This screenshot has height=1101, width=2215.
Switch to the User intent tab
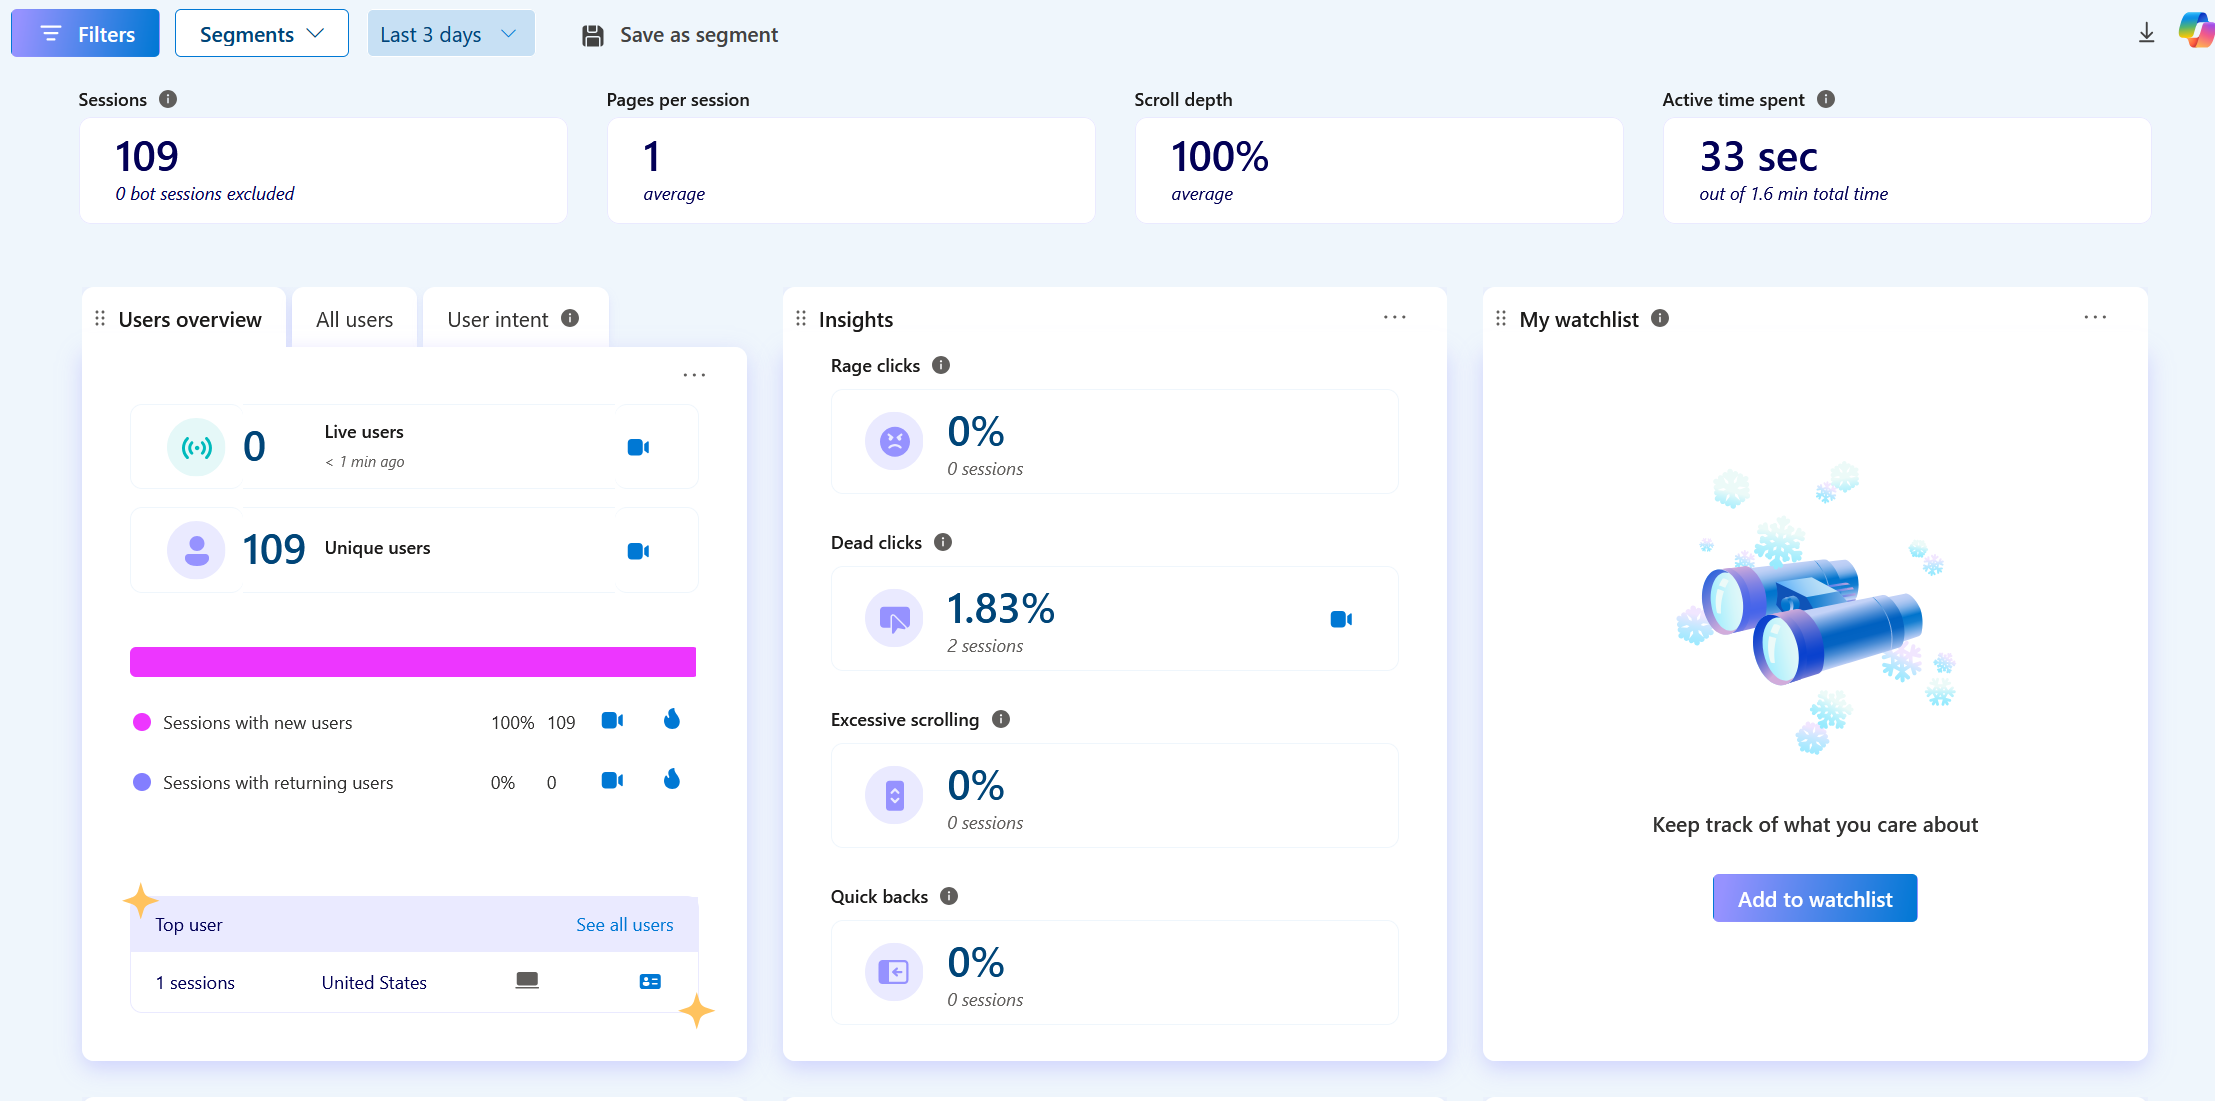point(498,320)
